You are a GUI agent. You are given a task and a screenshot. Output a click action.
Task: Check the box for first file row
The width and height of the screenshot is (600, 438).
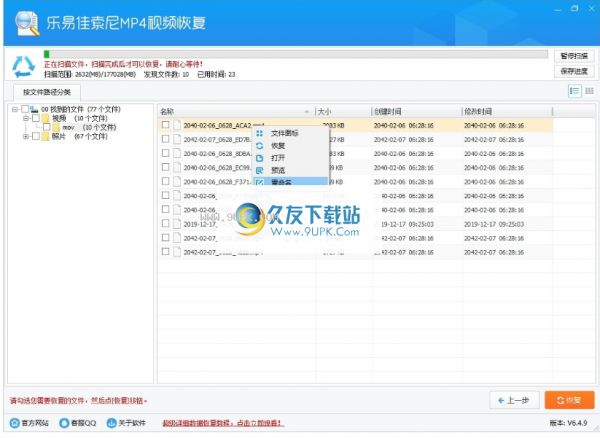(166, 126)
